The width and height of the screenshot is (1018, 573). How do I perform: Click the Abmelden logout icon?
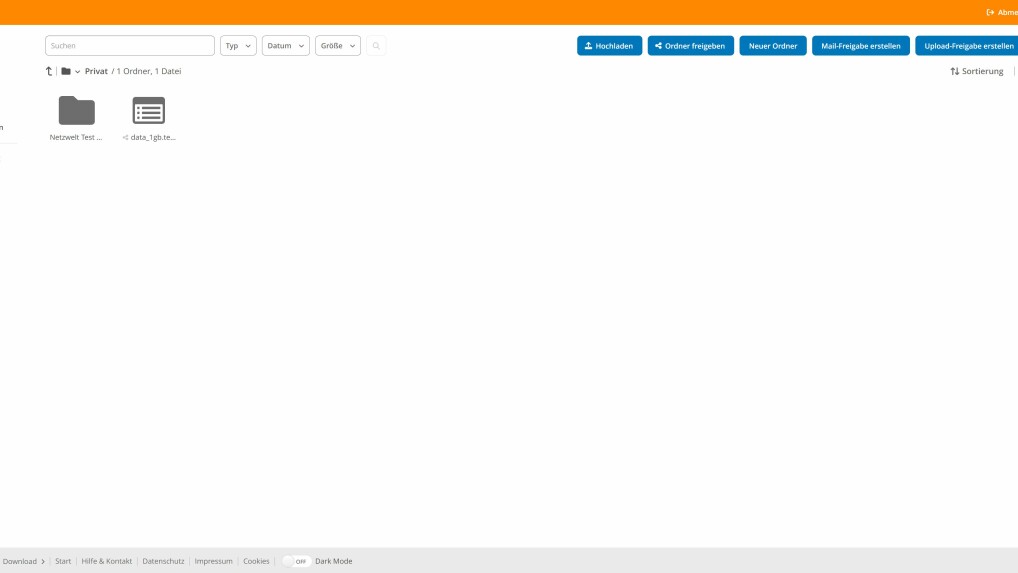pyautogui.click(x=990, y=12)
